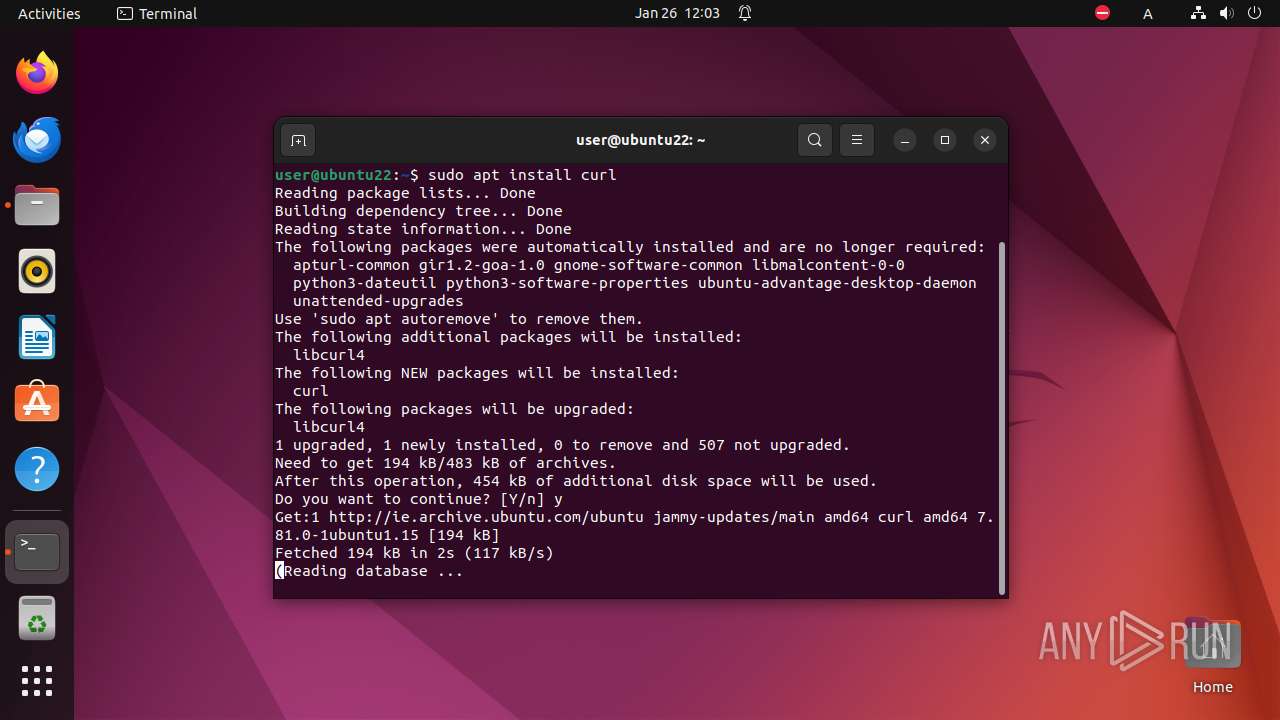The width and height of the screenshot is (1280, 720).
Task: Click the 'Use sudo apt autoremove' line
Action: click(459, 319)
